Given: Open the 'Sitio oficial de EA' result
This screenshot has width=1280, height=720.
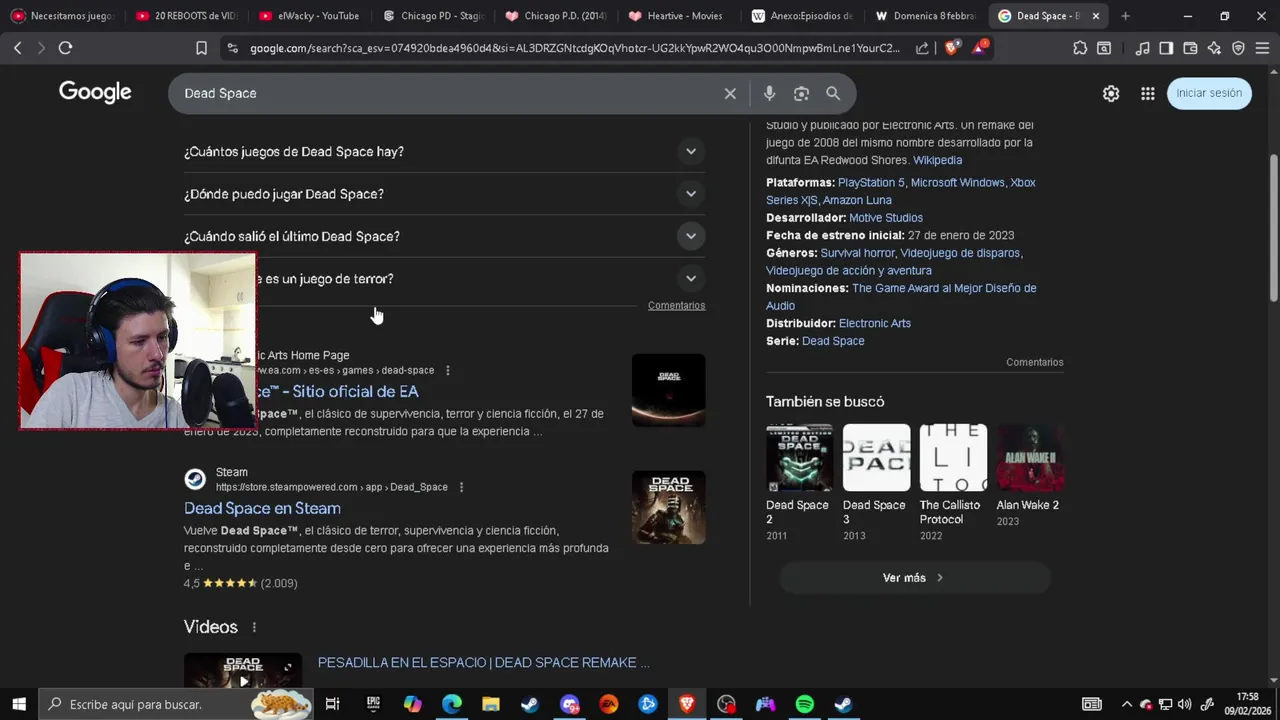Looking at the screenshot, I should (x=338, y=392).
